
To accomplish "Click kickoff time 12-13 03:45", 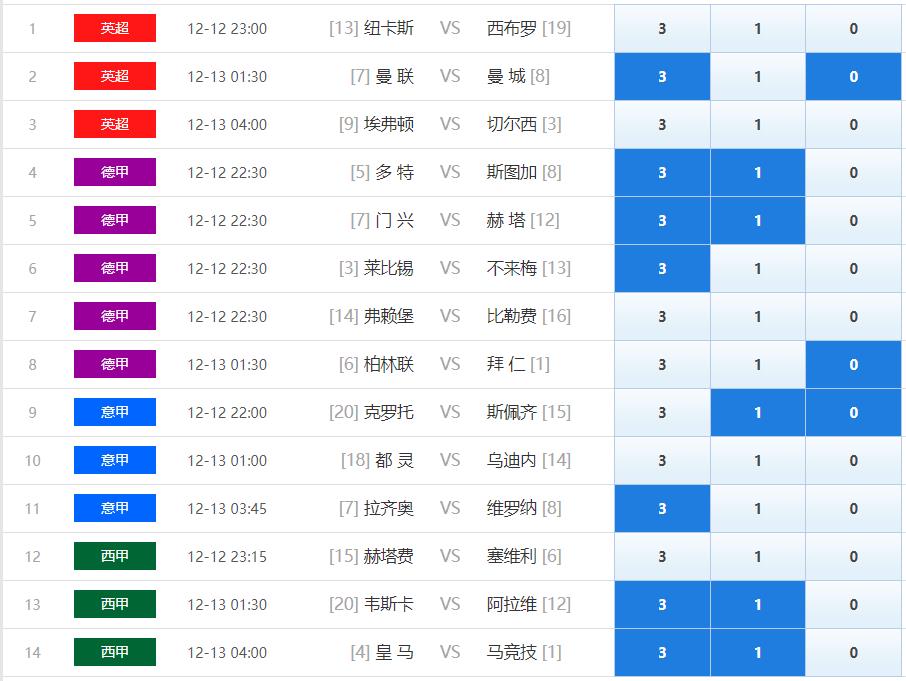I will coord(227,508).
